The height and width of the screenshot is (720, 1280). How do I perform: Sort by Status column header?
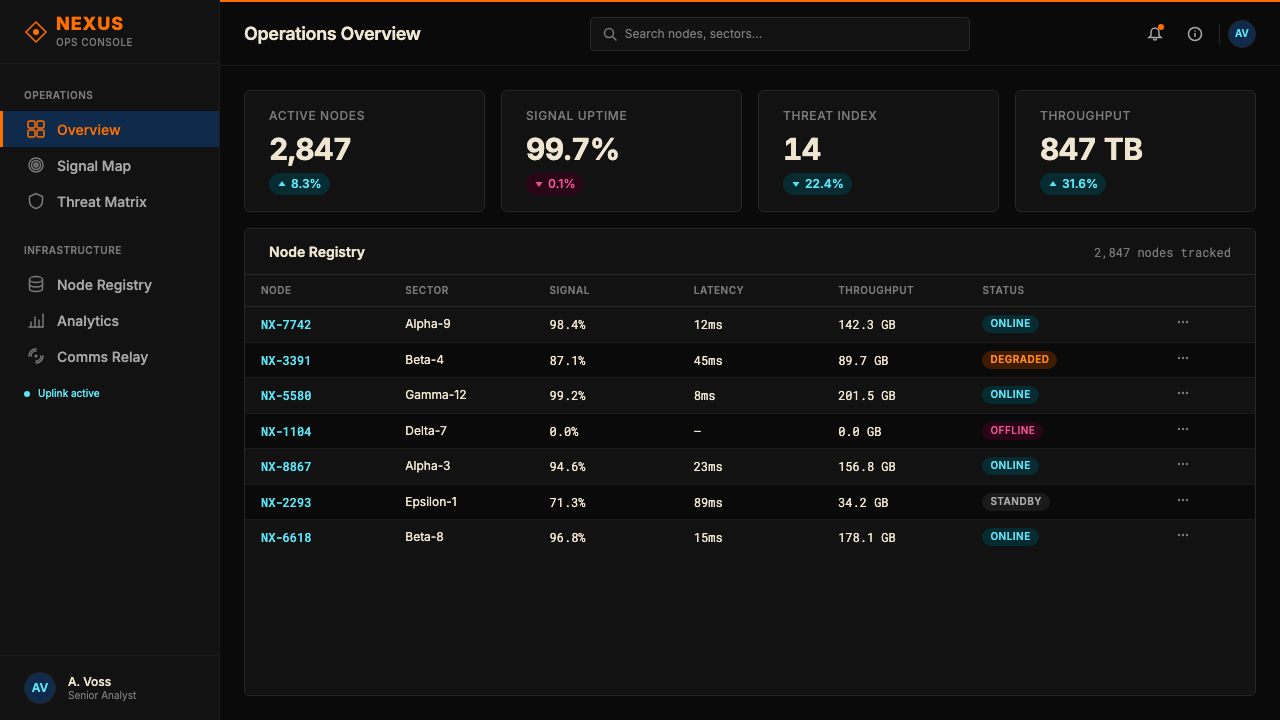point(1003,290)
